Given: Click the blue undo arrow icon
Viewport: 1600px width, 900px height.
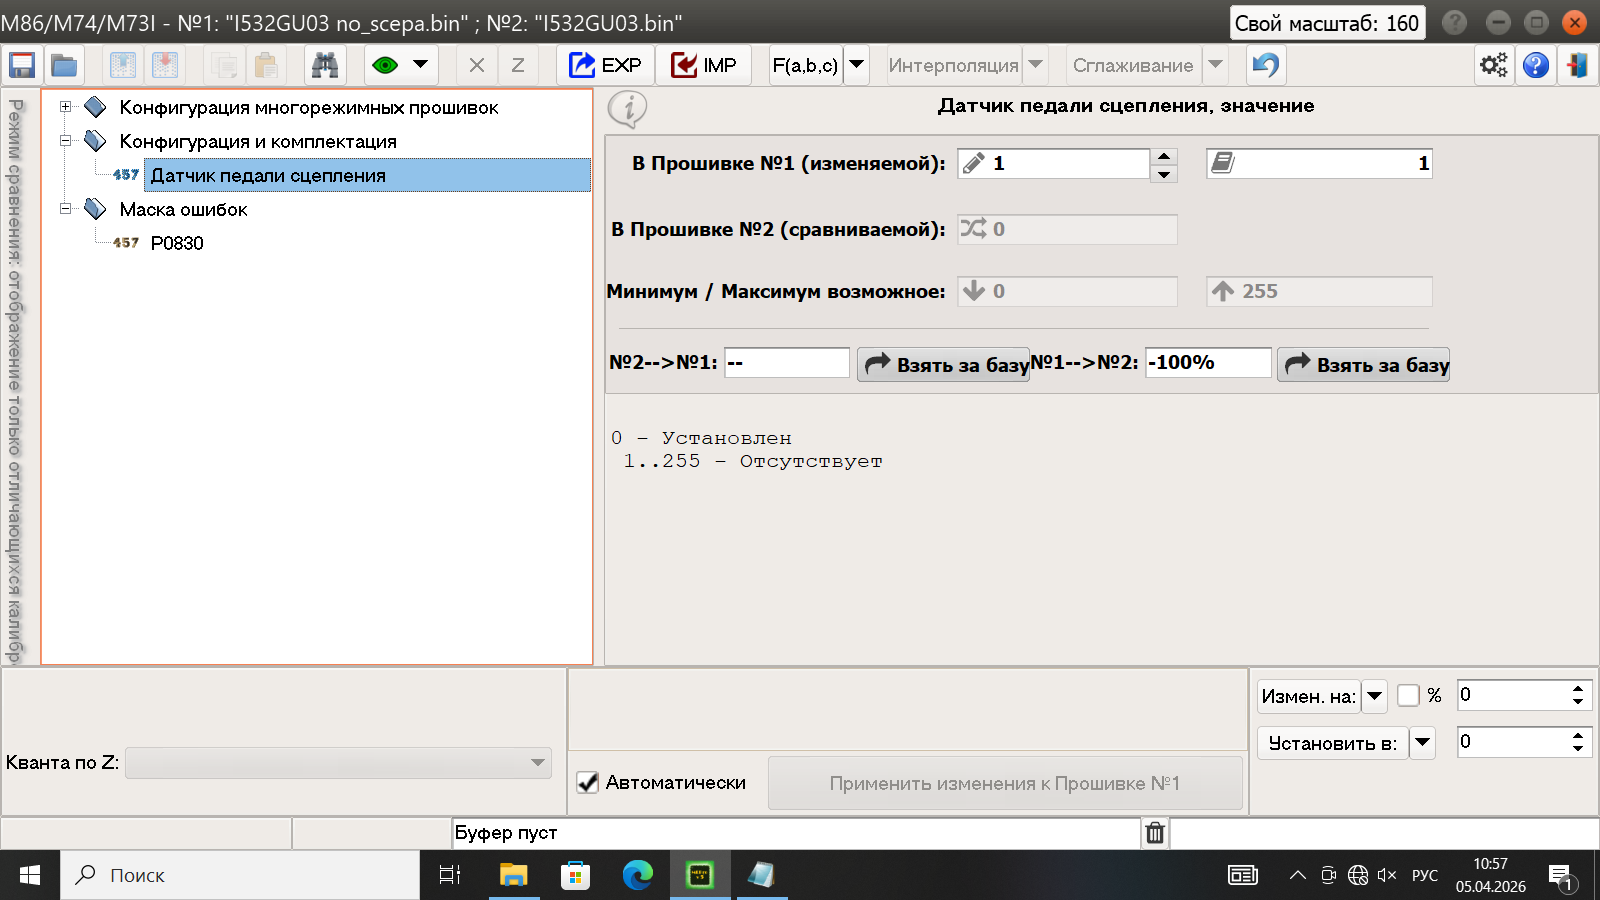Looking at the screenshot, I should (1265, 66).
